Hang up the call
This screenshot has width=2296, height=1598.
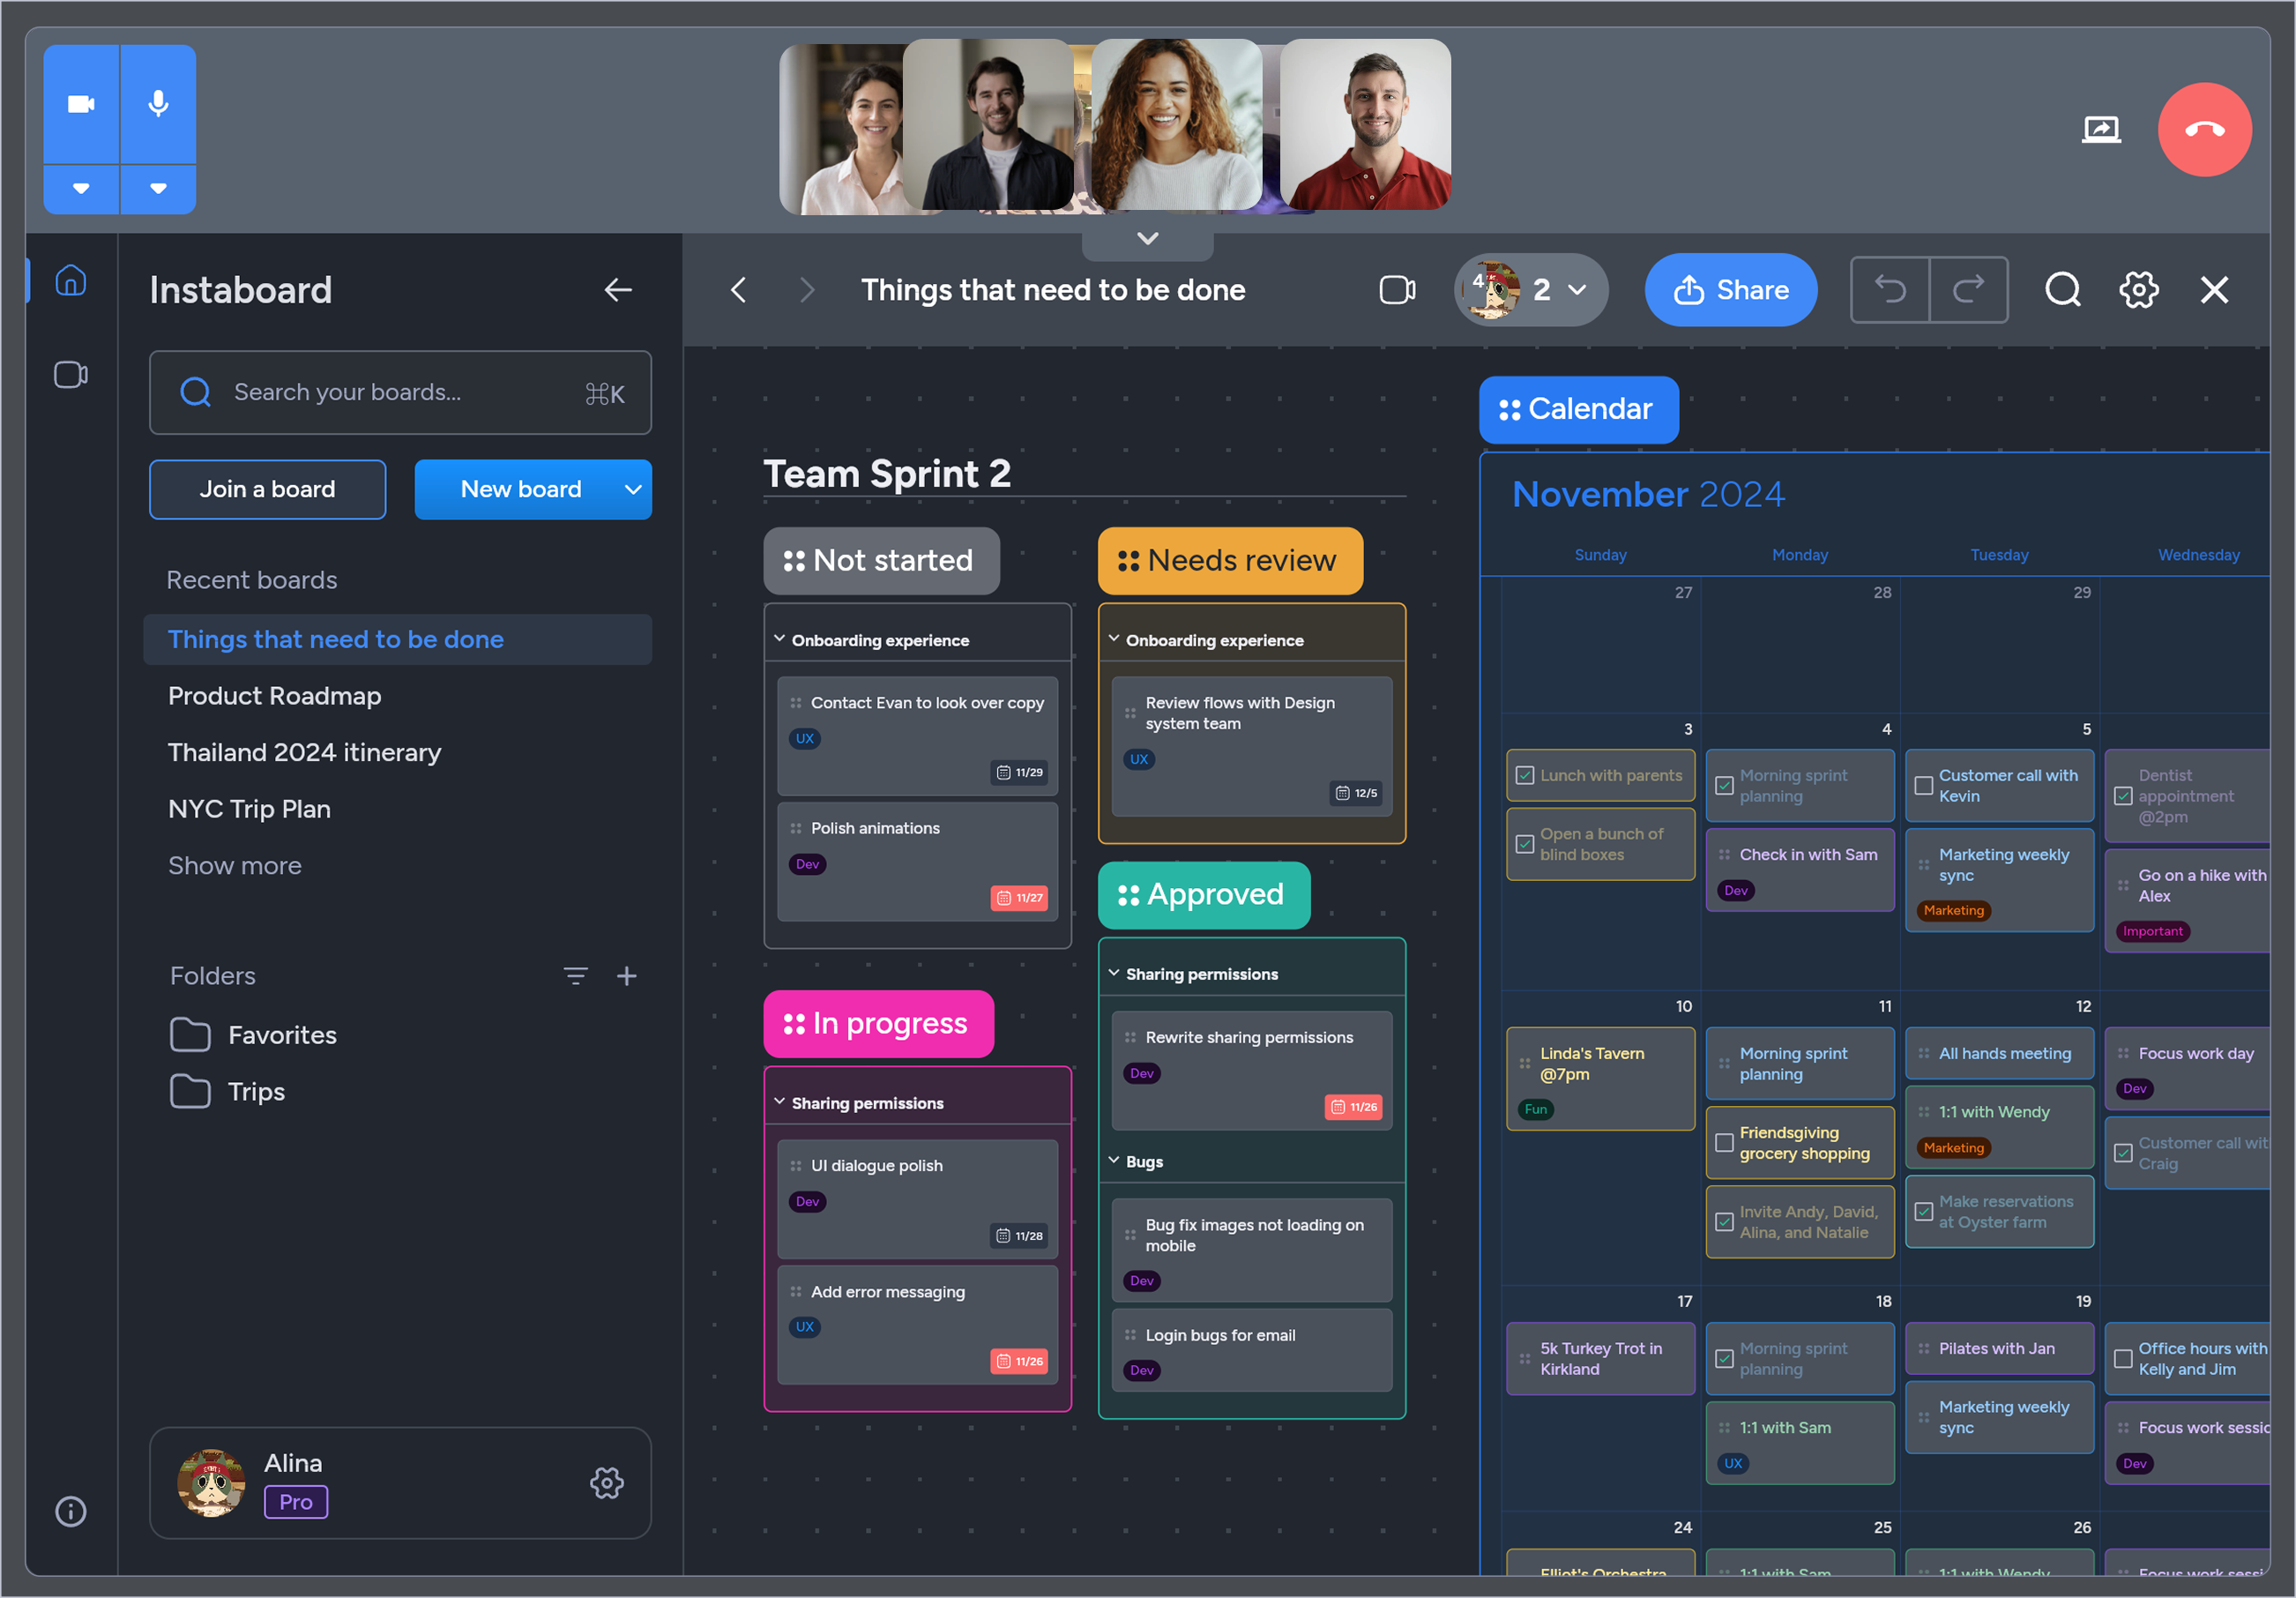pyautogui.click(x=2204, y=129)
